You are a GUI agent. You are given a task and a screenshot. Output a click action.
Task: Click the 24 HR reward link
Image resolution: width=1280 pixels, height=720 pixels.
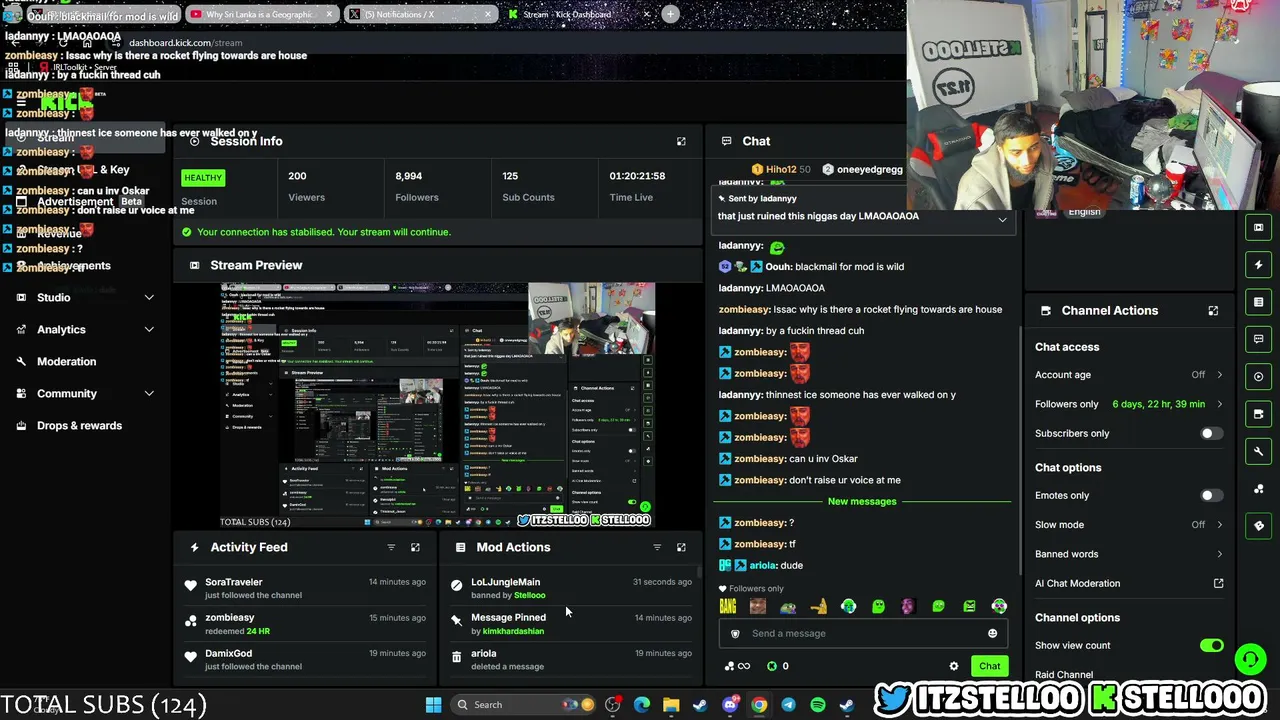click(257, 631)
